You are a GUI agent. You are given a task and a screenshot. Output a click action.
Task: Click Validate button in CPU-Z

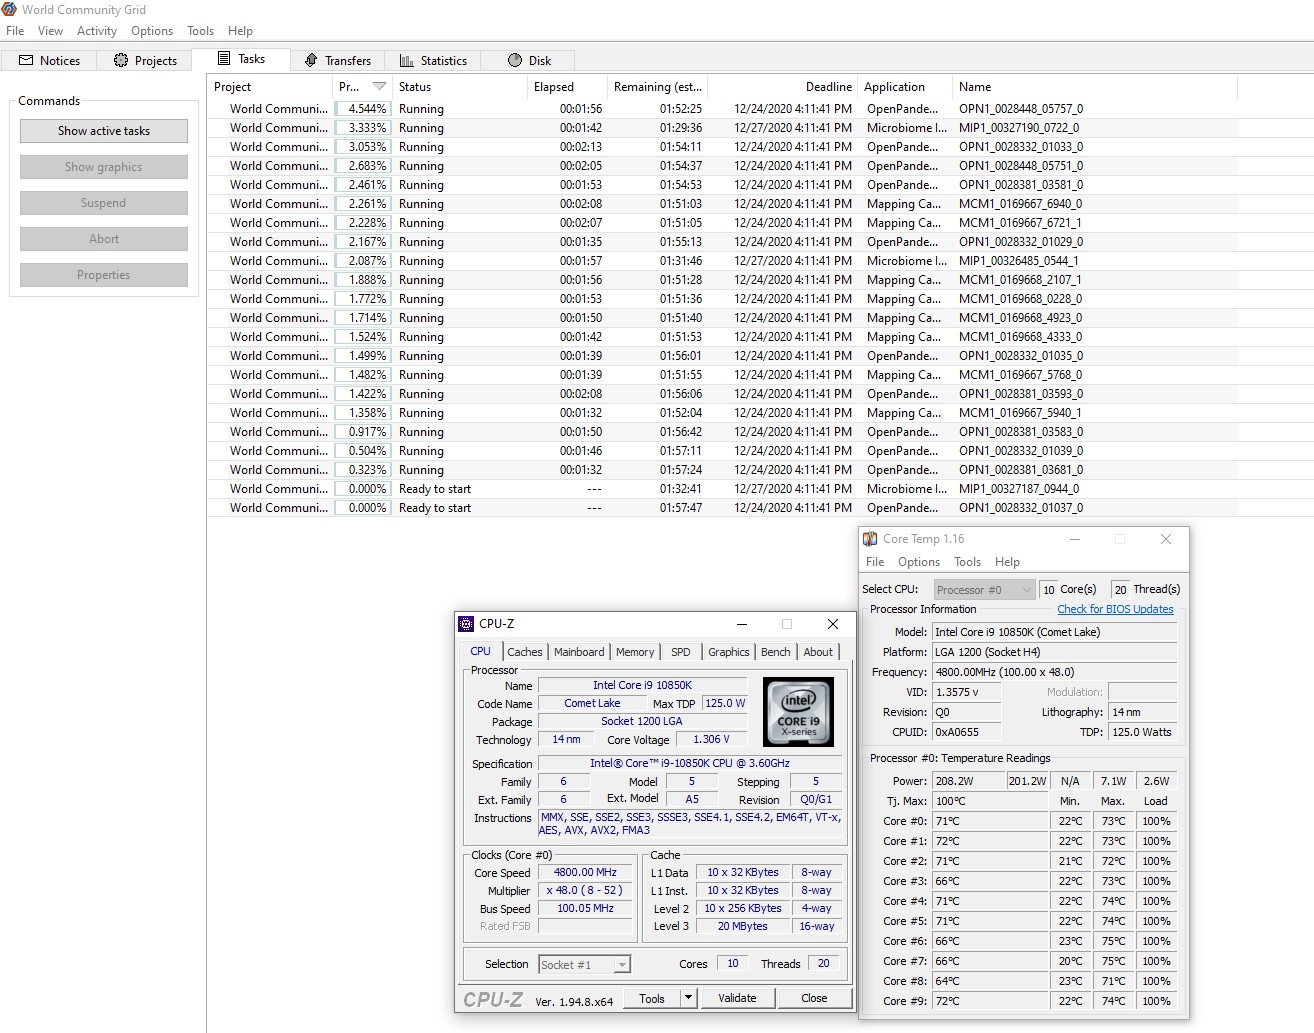(x=737, y=998)
